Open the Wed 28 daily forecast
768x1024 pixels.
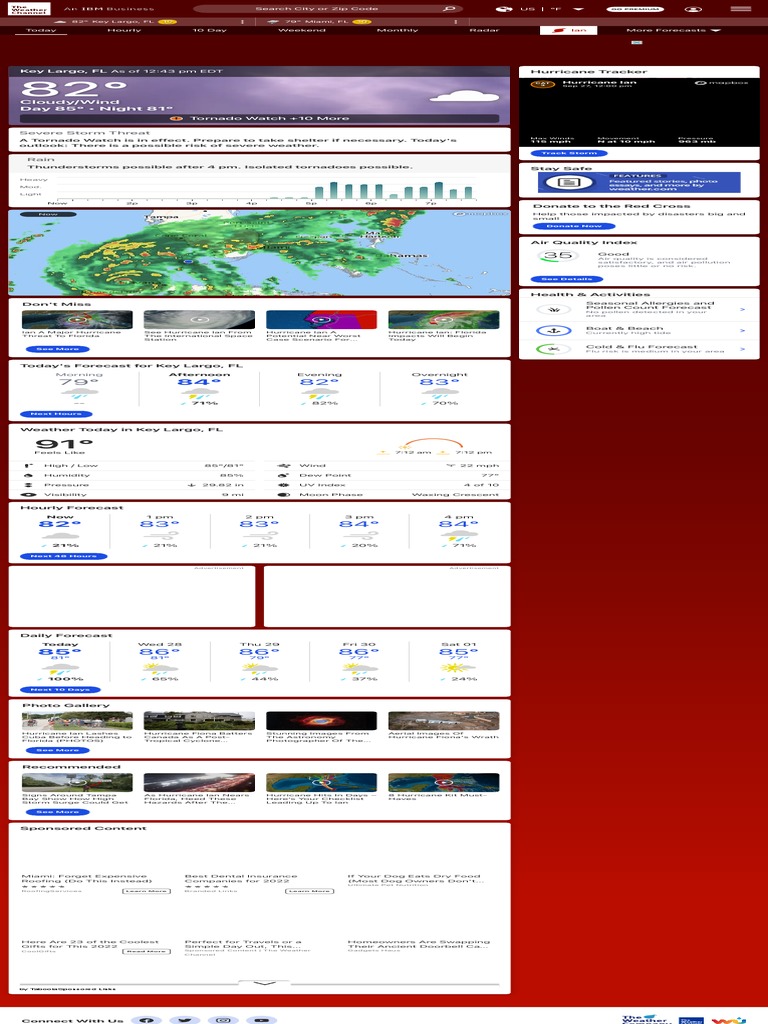[x=160, y=662]
